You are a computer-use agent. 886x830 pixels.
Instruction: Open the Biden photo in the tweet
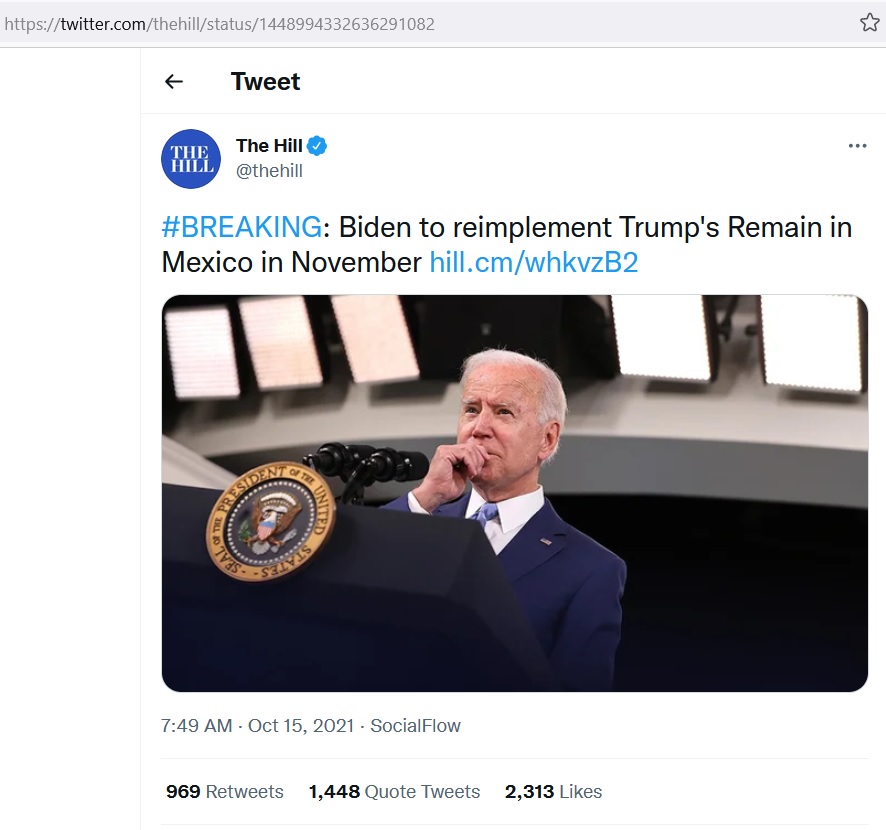coord(514,492)
